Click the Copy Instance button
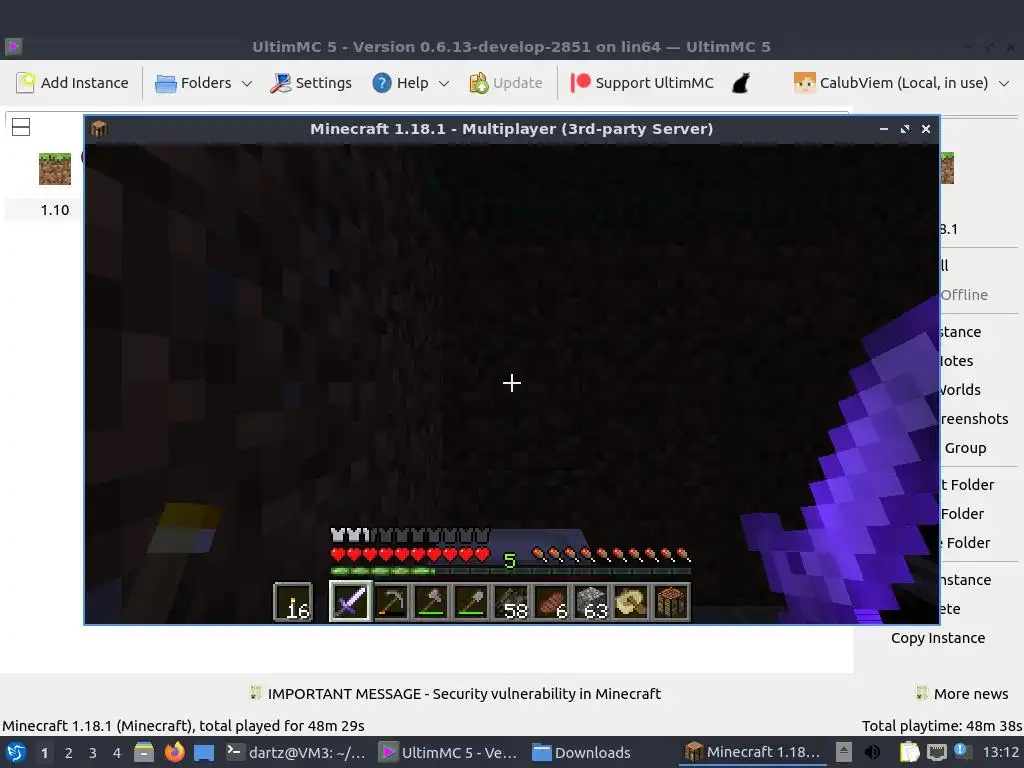Image resolution: width=1024 pixels, height=768 pixels. [938, 638]
